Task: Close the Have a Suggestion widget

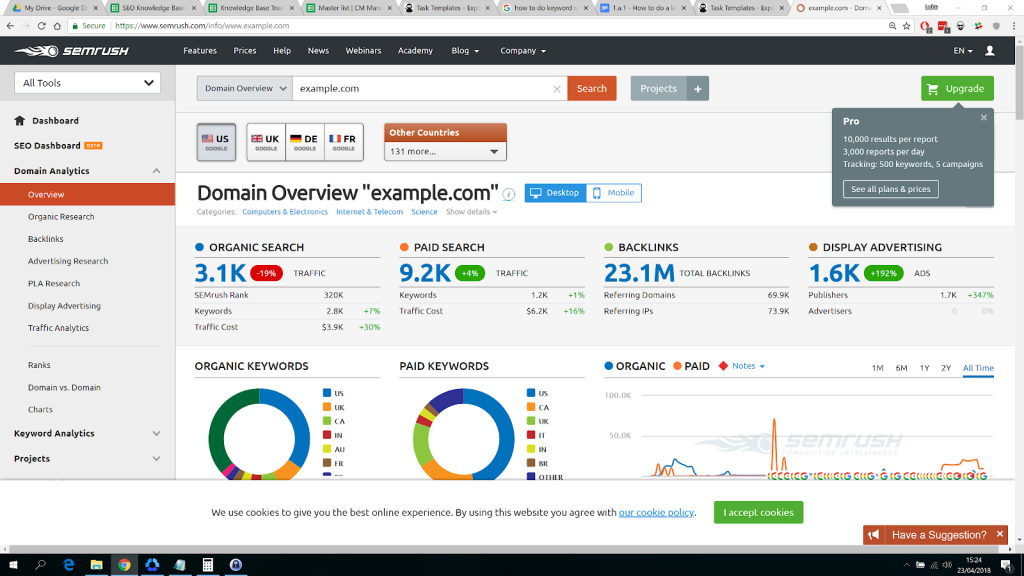Action: click(1000, 534)
